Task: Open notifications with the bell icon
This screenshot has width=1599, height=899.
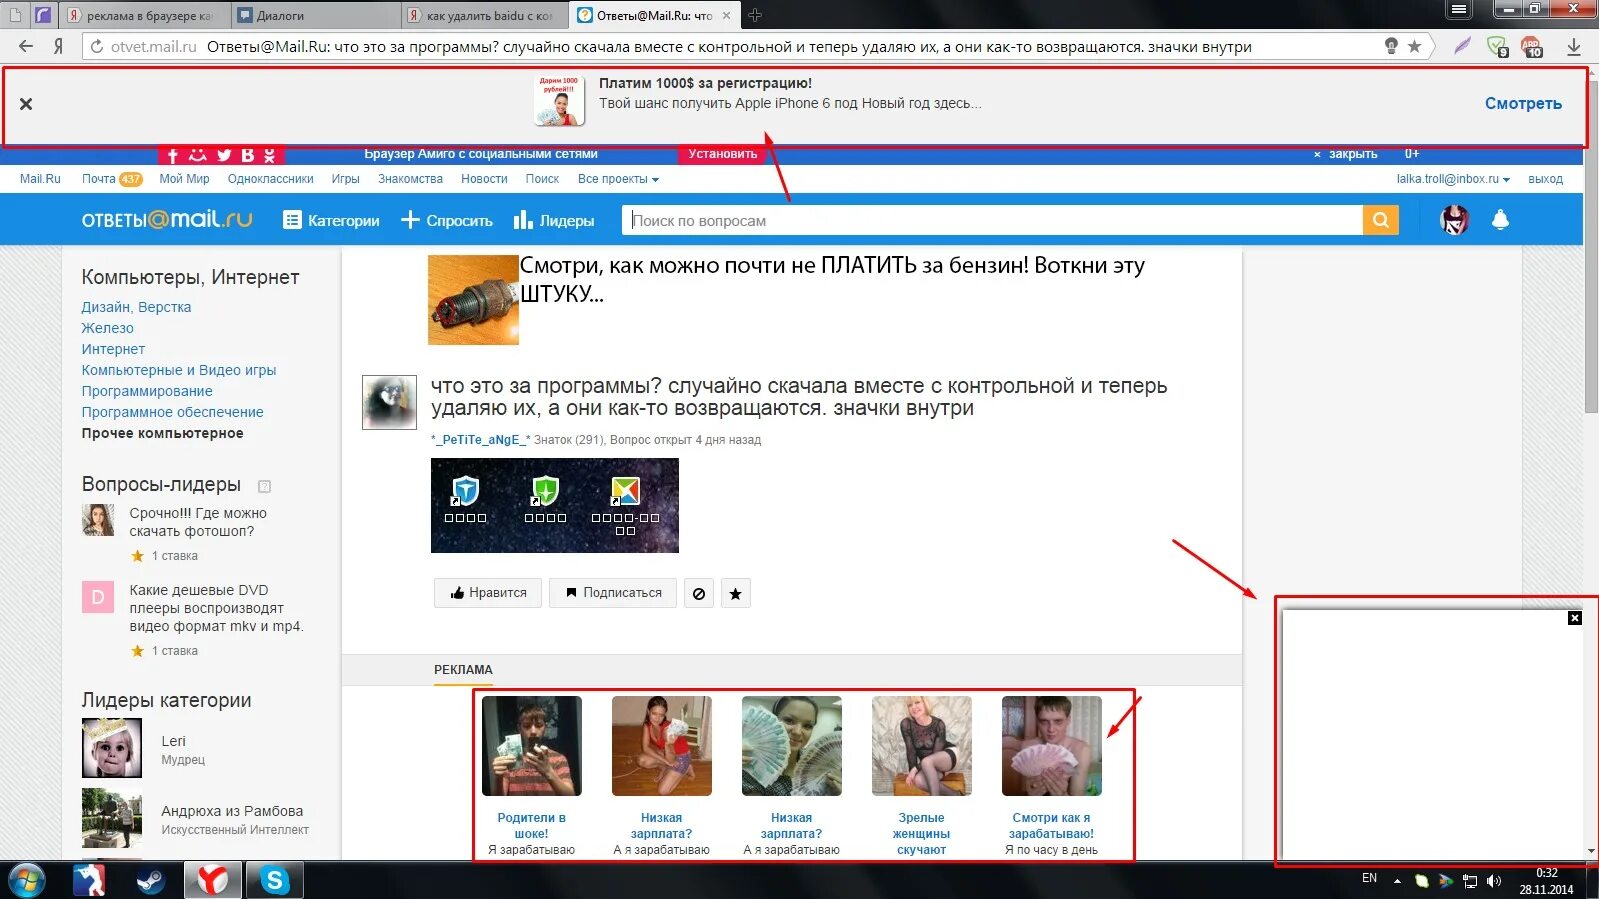Action: pyautogui.click(x=1500, y=220)
